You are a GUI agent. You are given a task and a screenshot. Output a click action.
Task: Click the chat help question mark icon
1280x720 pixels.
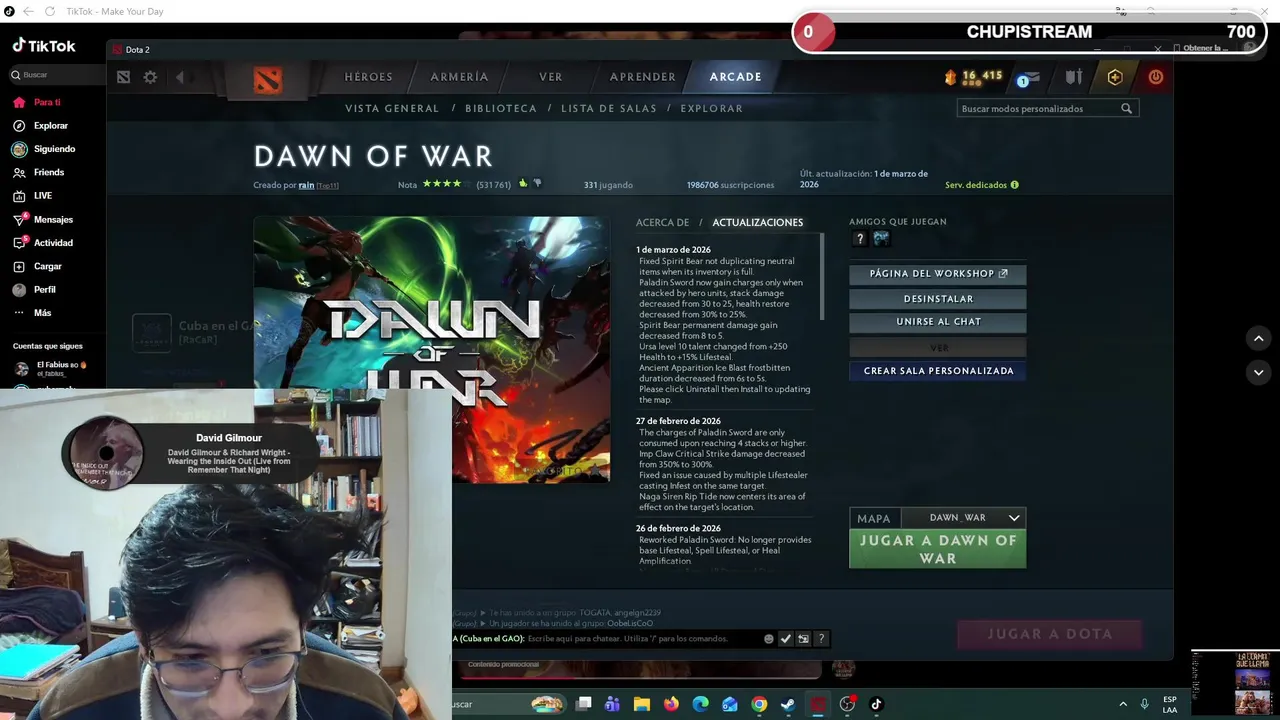[x=821, y=638]
